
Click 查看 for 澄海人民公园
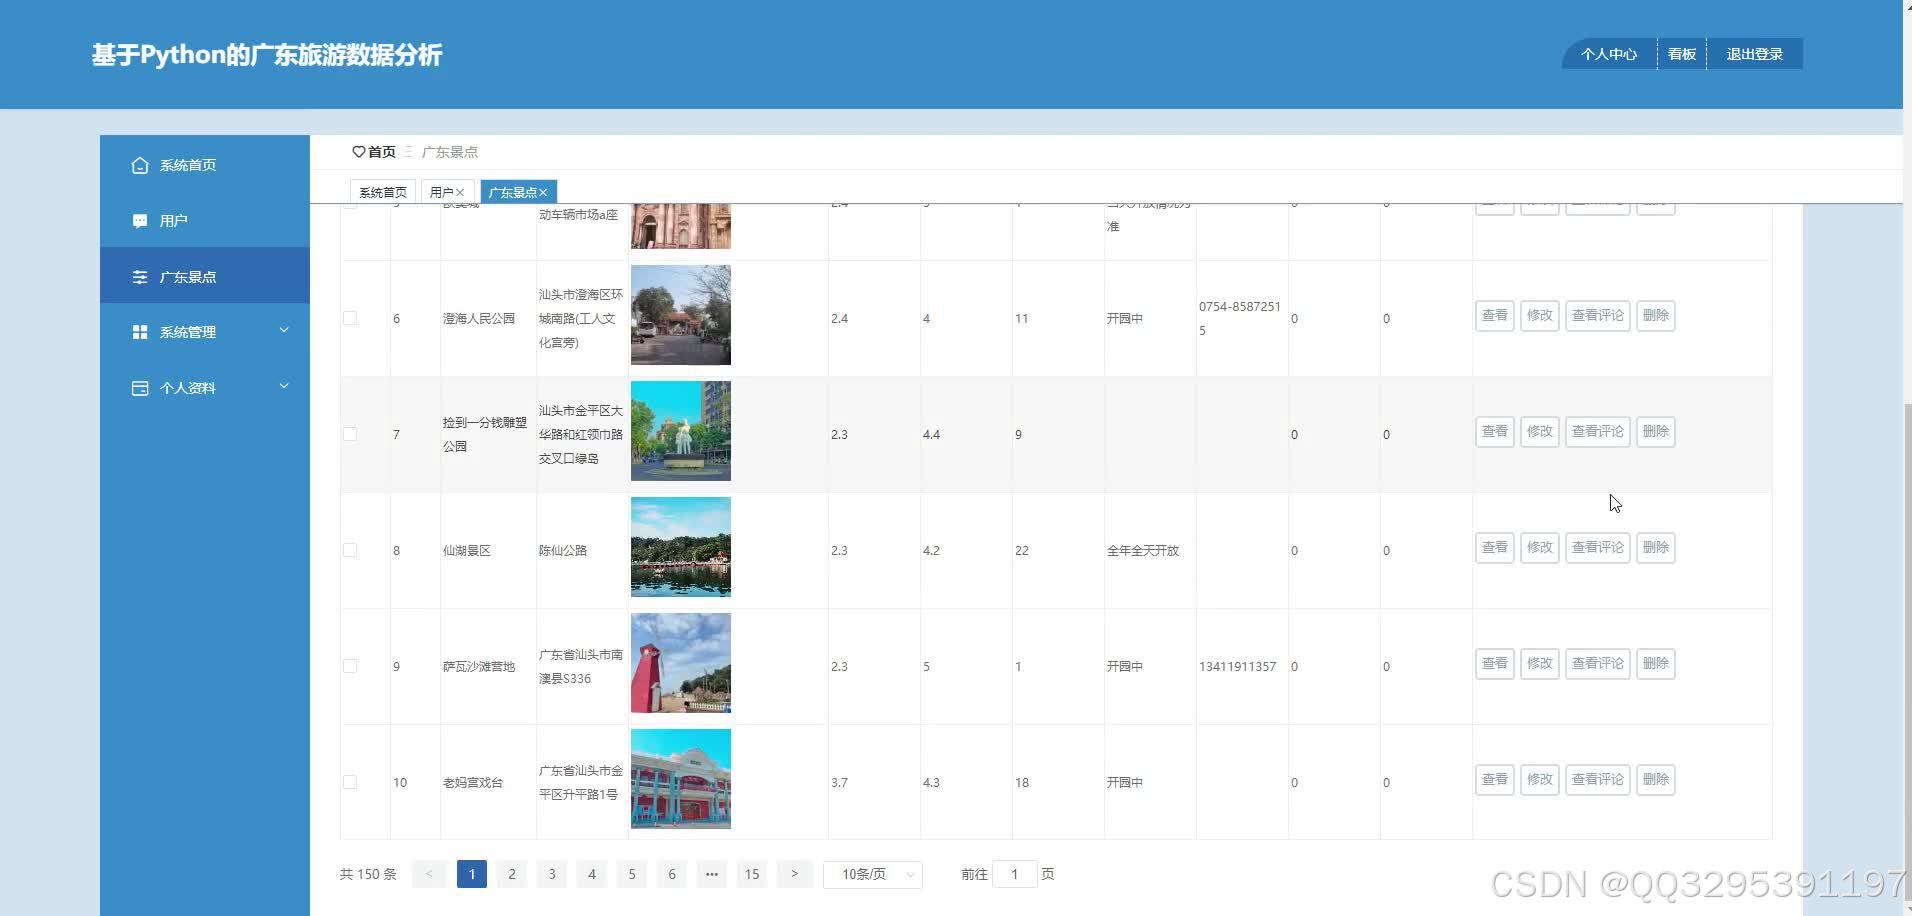pyautogui.click(x=1495, y=316)
